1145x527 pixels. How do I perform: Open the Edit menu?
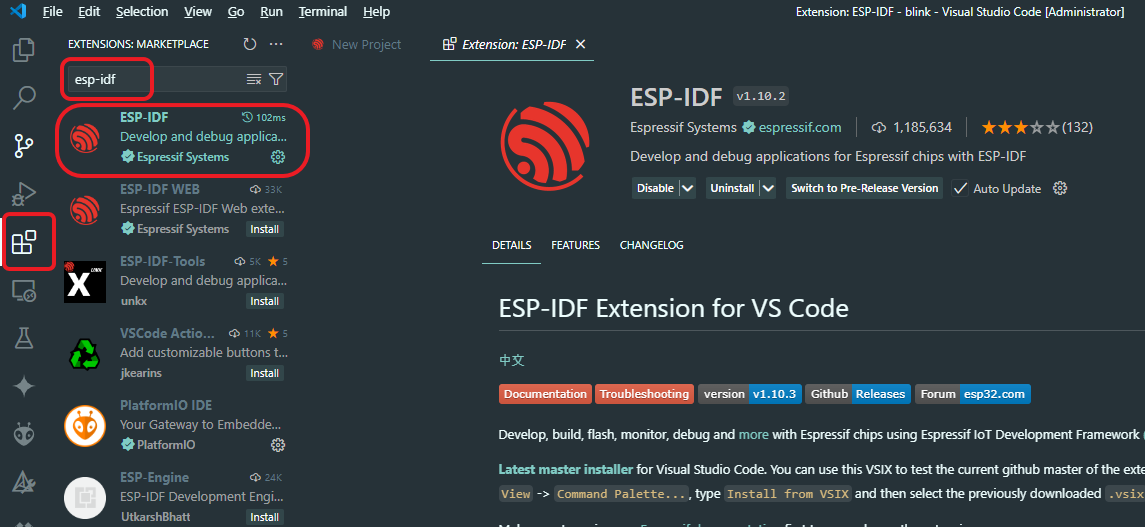[89, 12]
